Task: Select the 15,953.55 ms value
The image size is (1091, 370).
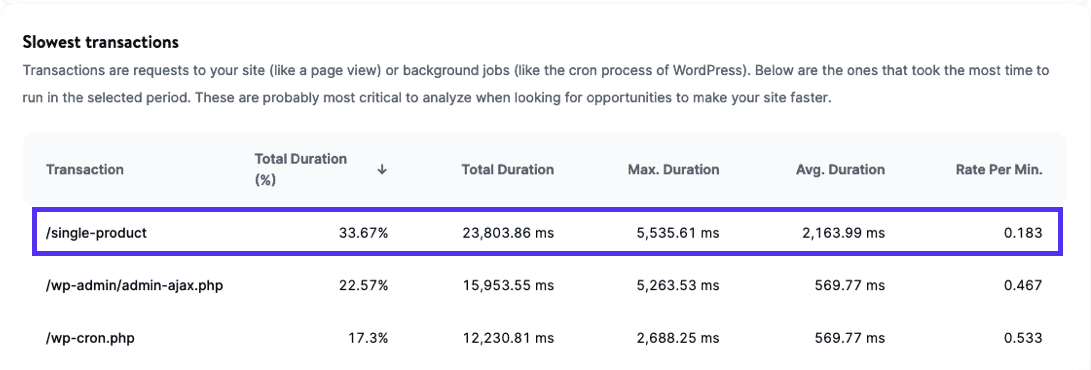Action: point(509,285)
